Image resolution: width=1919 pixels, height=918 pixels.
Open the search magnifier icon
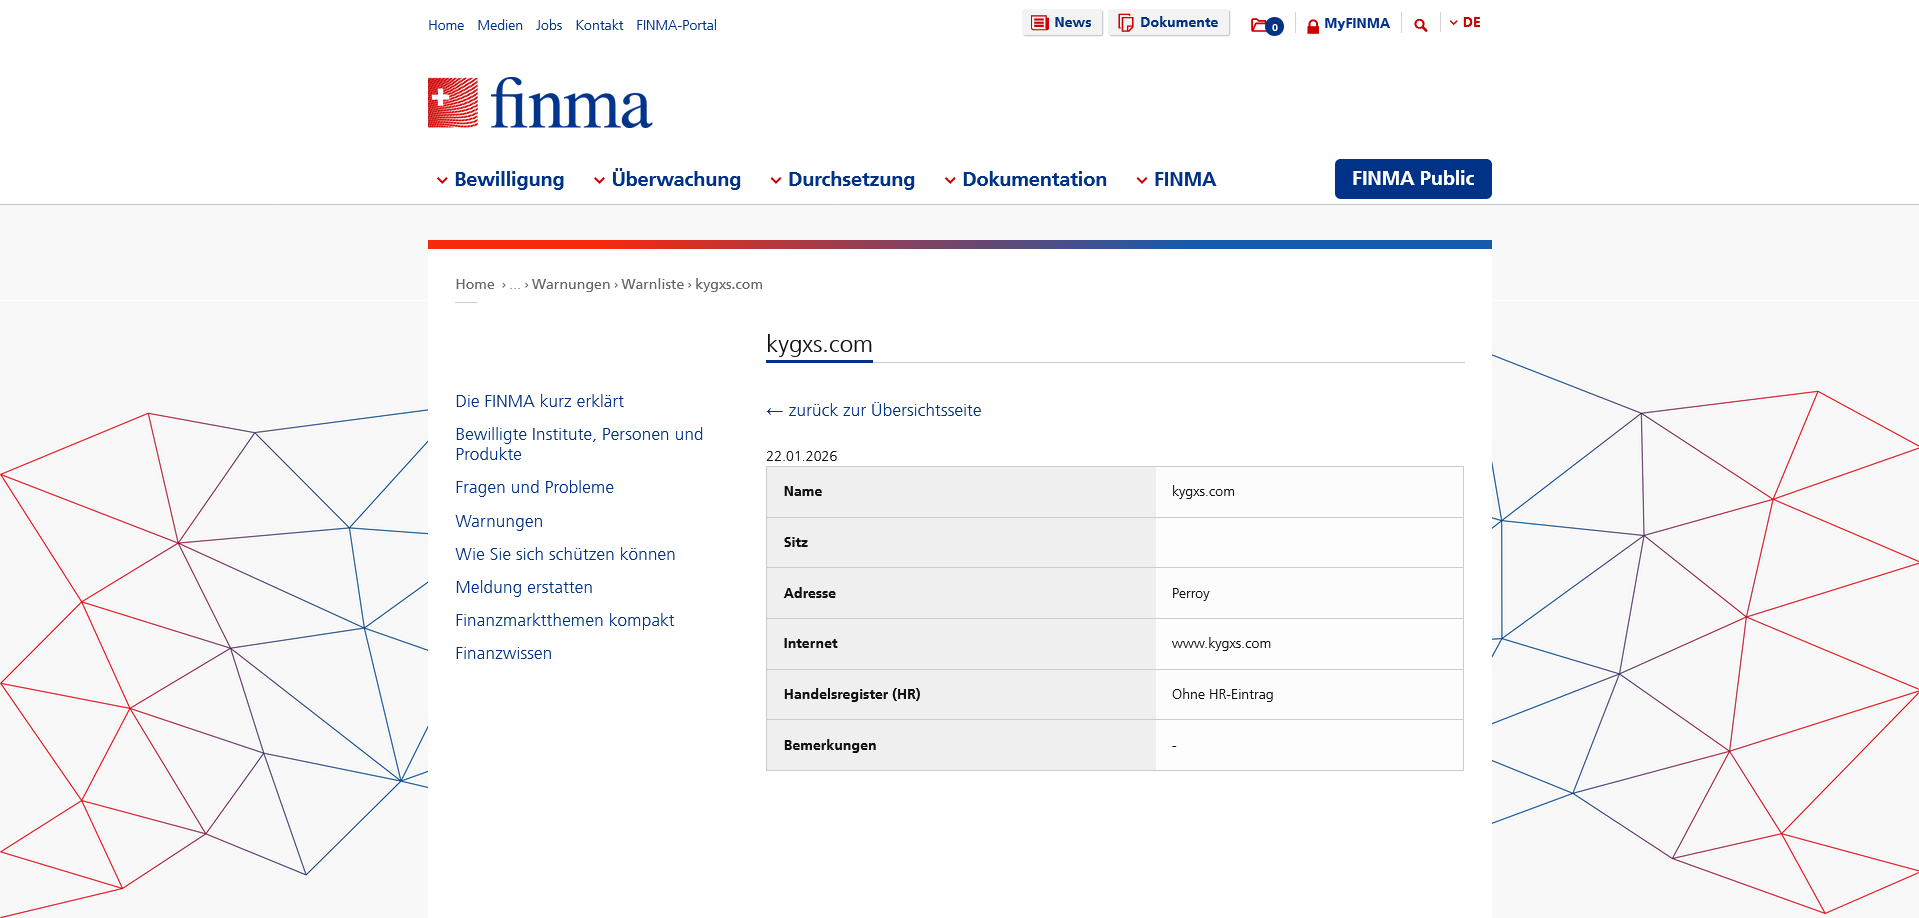(1420, 25)
